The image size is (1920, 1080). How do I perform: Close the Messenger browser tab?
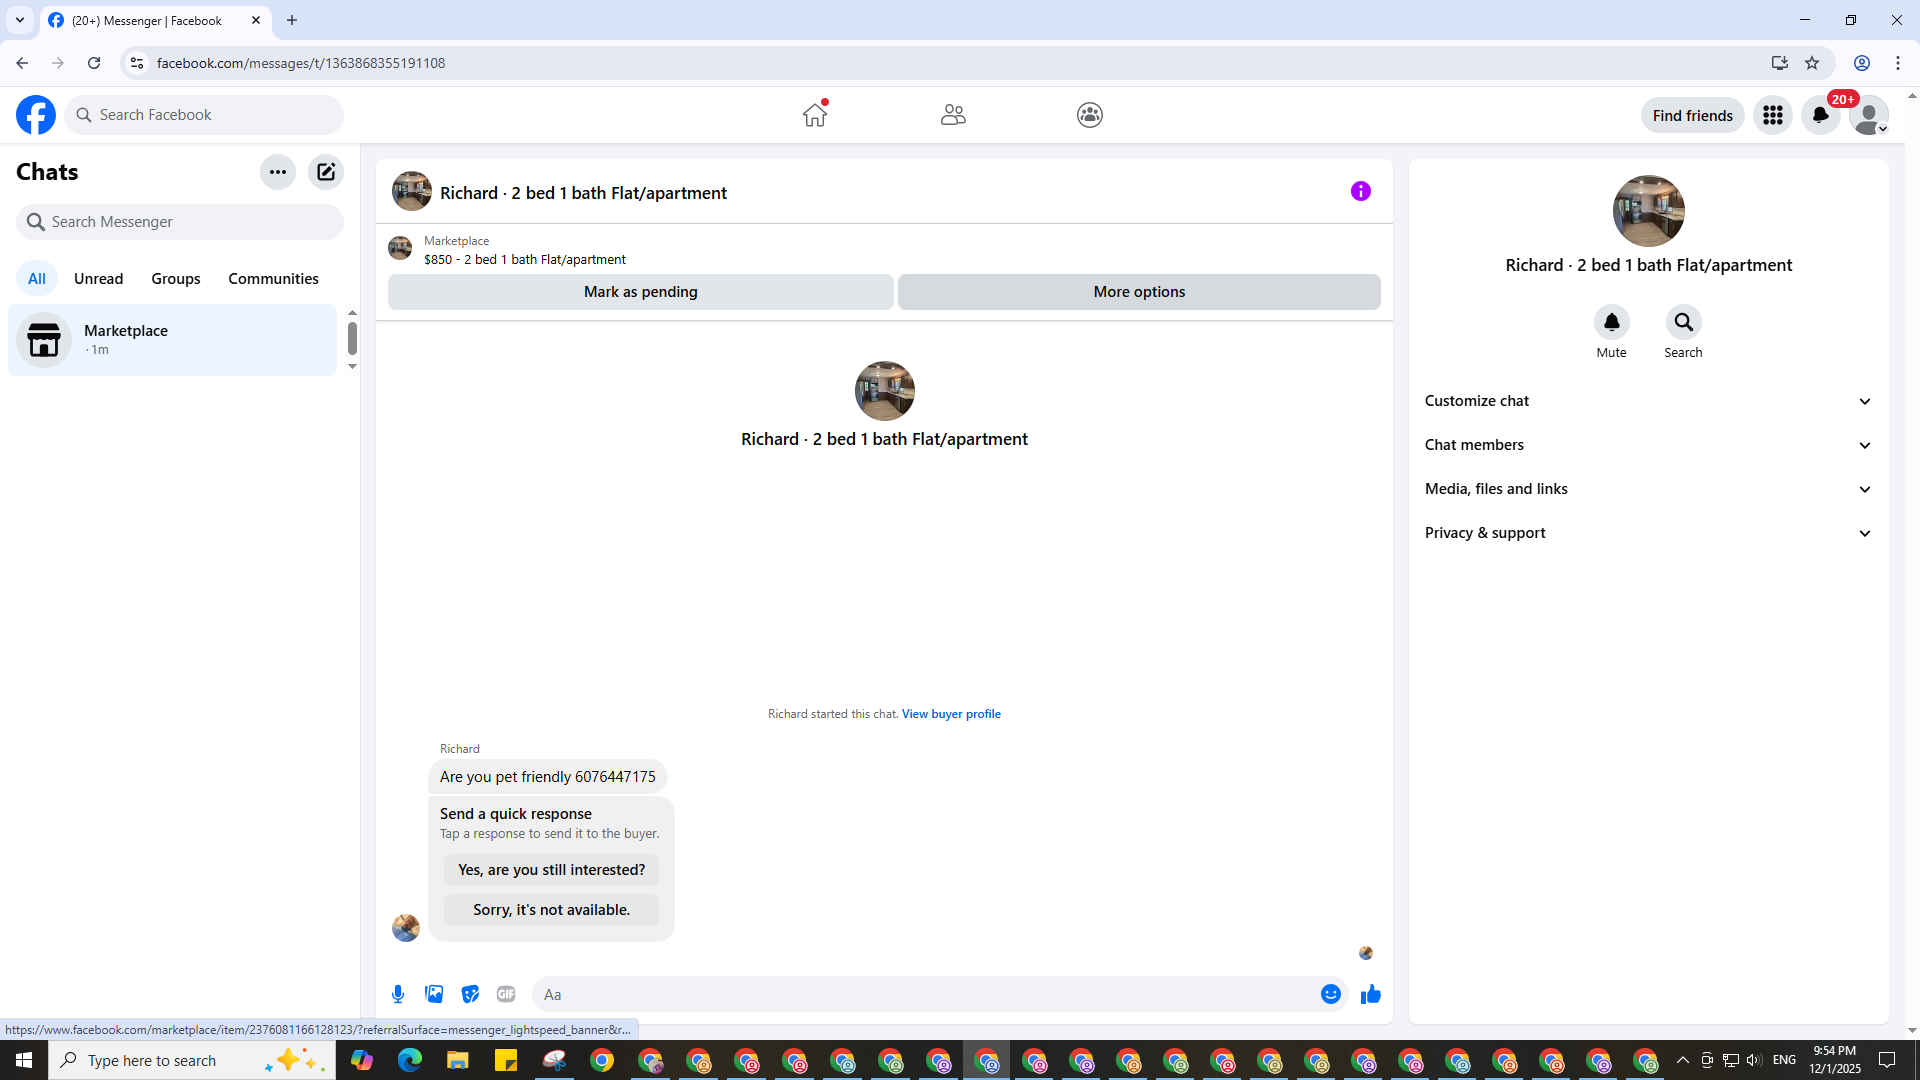coord(256,20)
